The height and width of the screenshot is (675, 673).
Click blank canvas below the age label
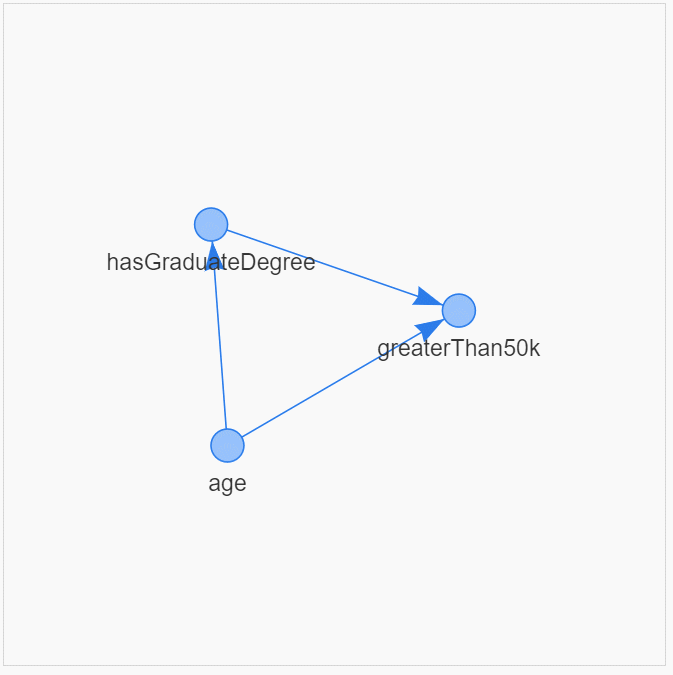[x=227, y=570]
